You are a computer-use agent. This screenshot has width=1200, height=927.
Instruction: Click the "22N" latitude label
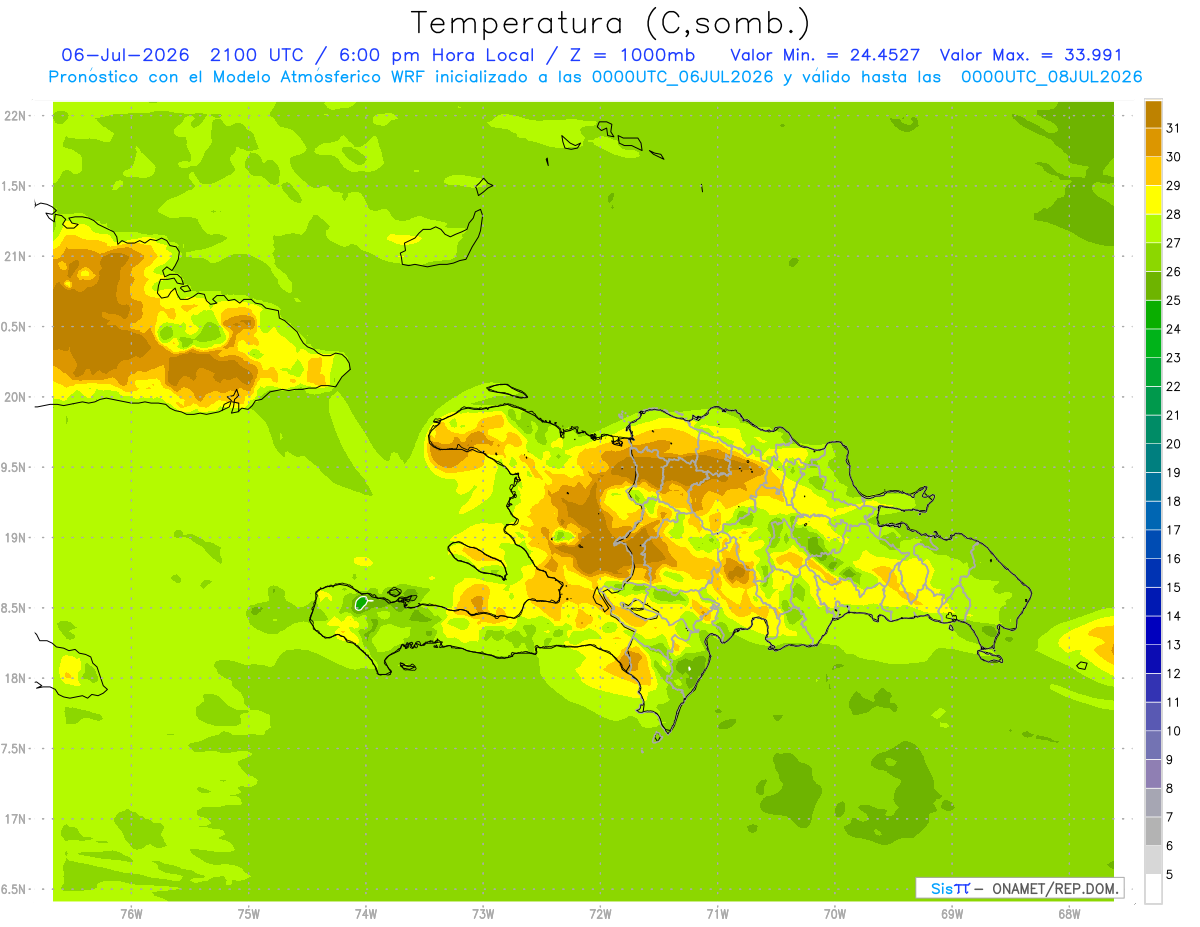16,116
